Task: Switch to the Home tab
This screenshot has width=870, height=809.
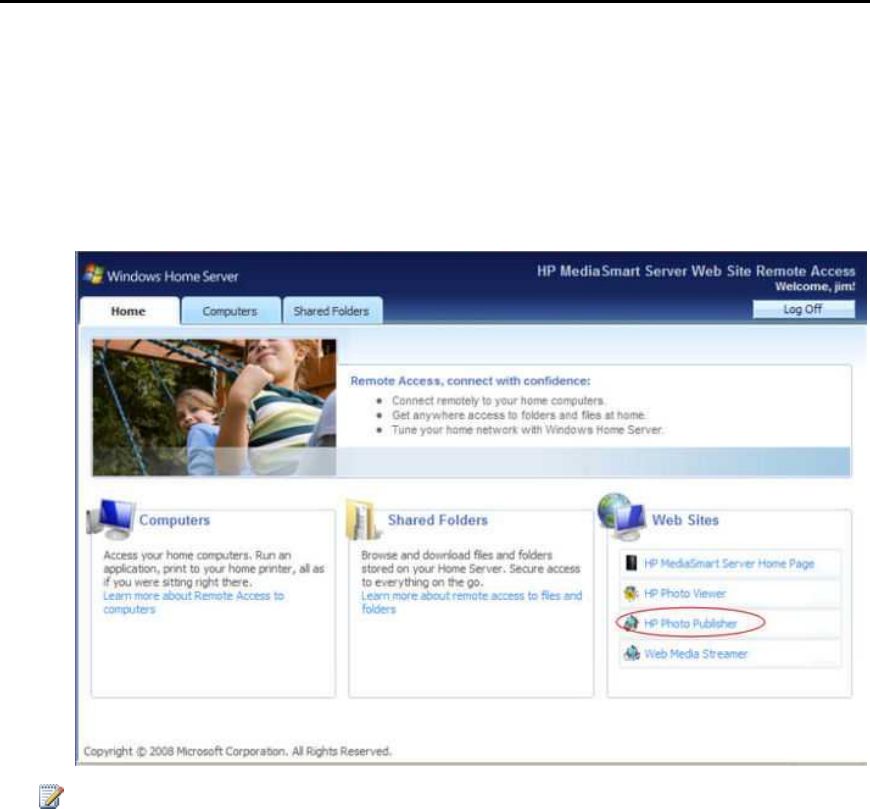Action: pyautogui.click(x=130, y=311)
